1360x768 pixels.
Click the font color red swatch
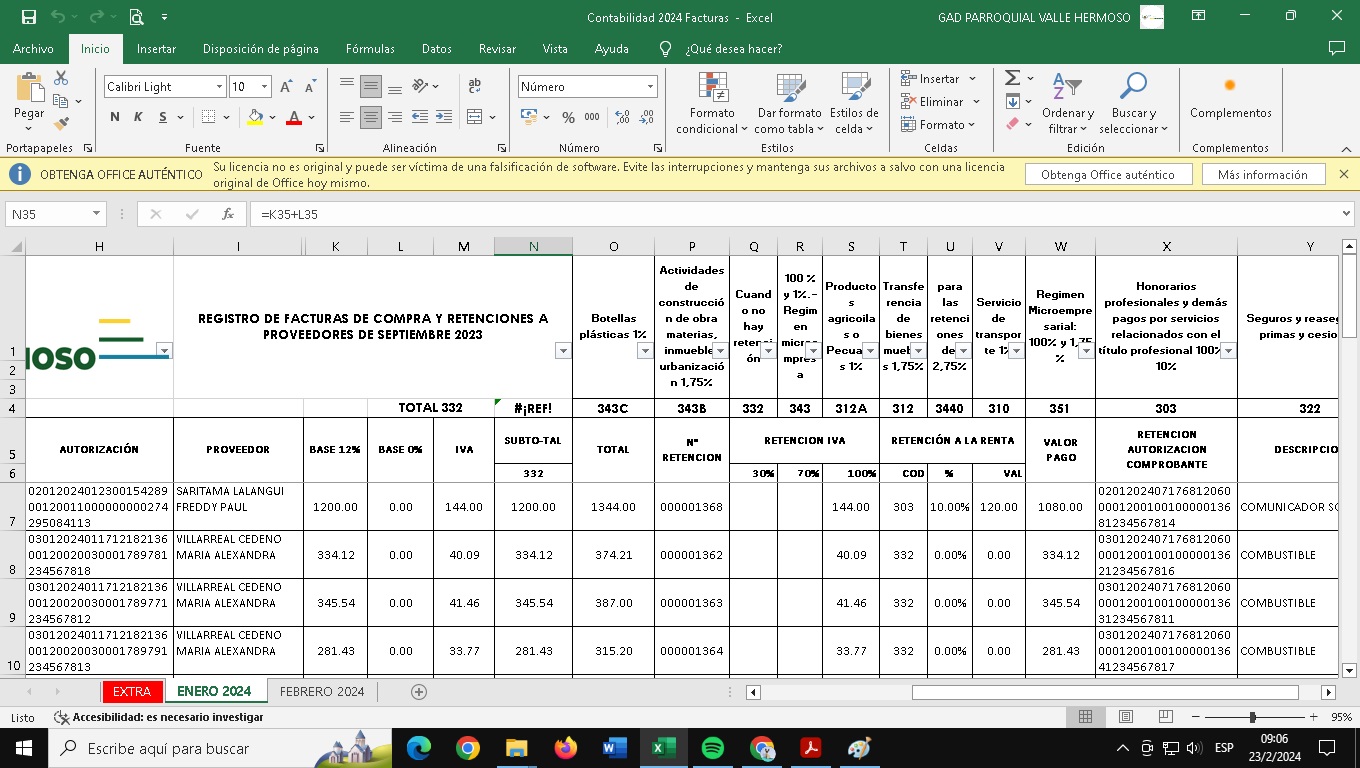click(x=293, y=117)
